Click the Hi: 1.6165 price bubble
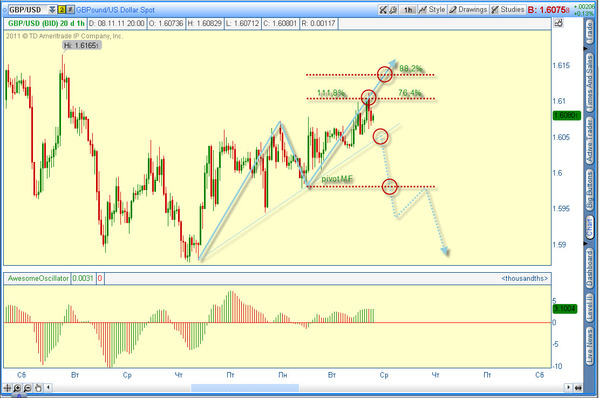 [x=82, y=46]
